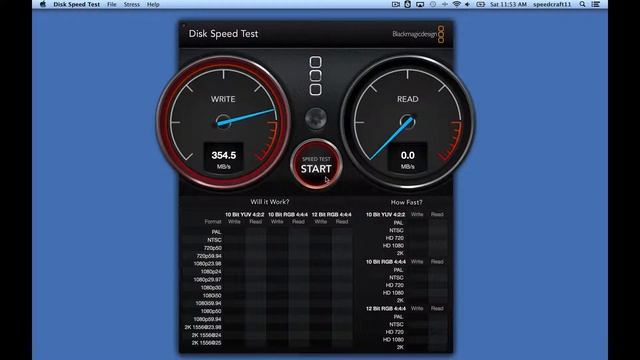
Task: Click the Speed Test START button
Action: pos(316,164)
